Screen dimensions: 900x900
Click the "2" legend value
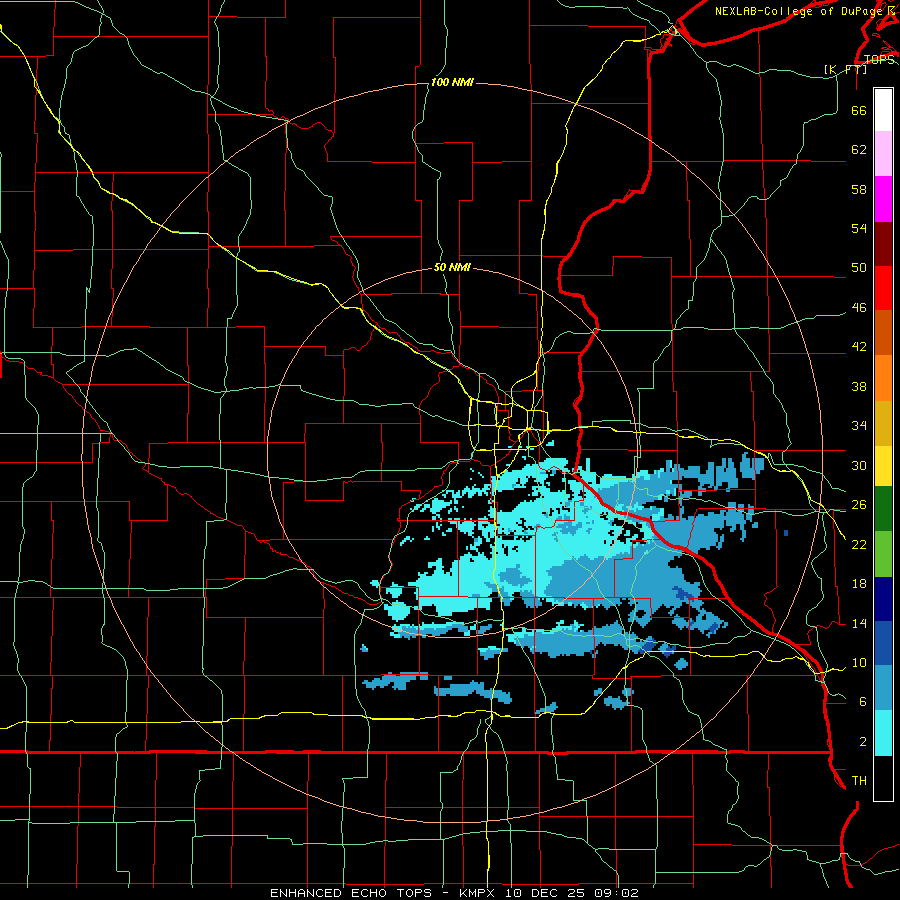[863, 742]
